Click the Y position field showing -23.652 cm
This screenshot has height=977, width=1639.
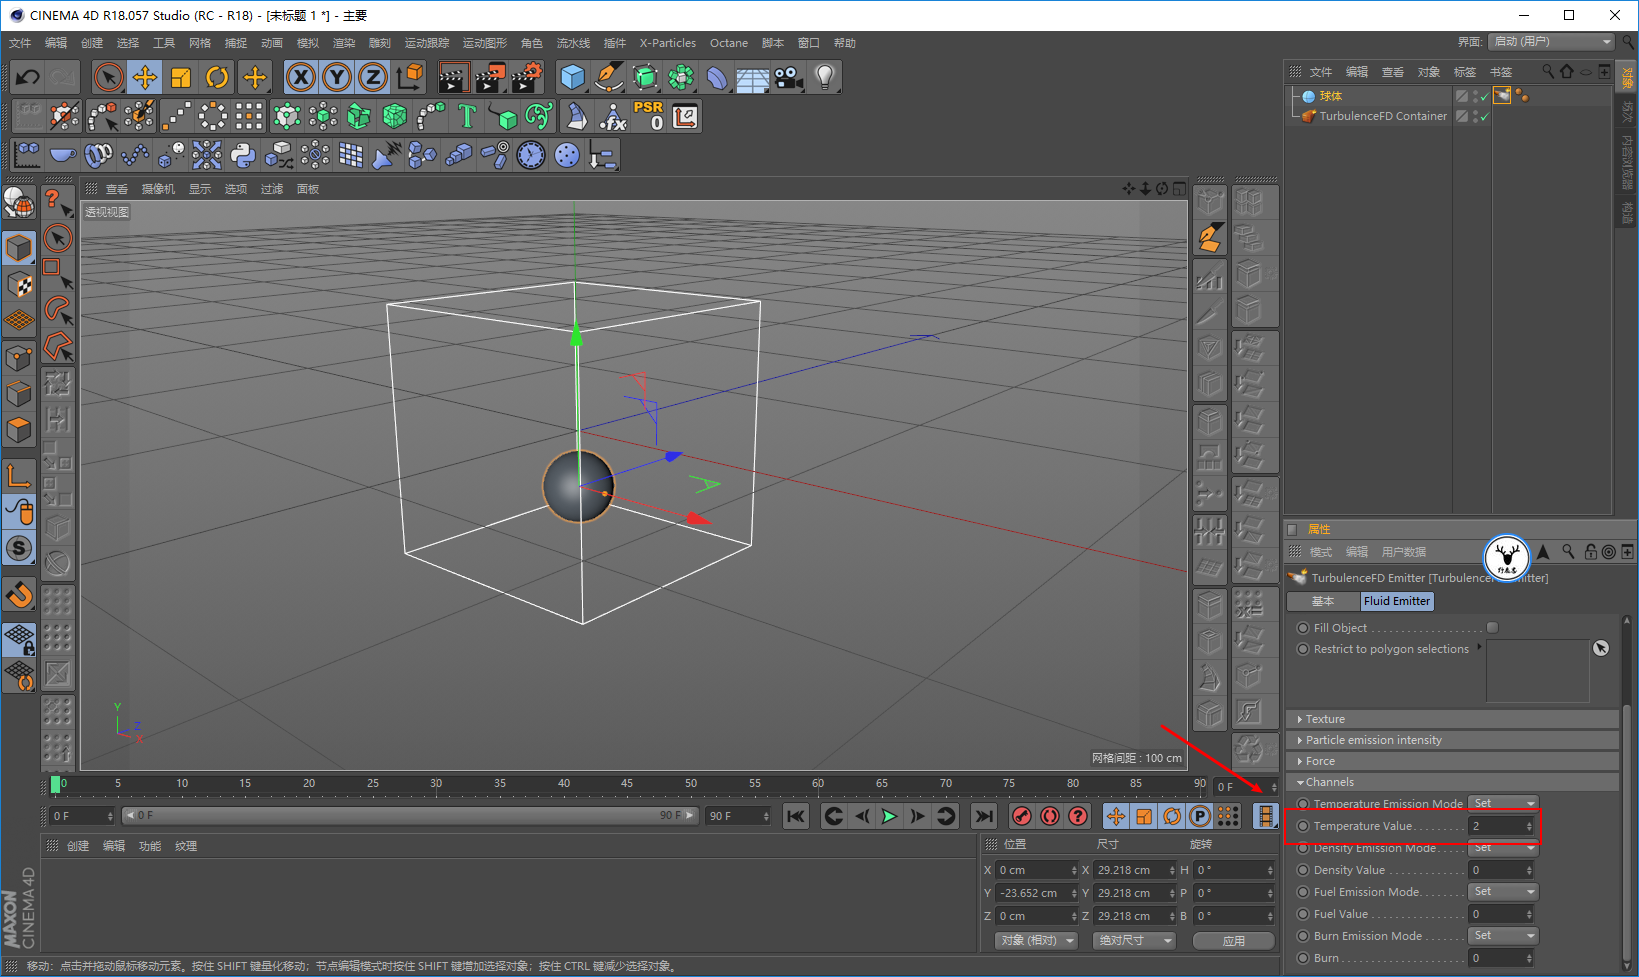pyautogui.click(x=1037, y=893)
